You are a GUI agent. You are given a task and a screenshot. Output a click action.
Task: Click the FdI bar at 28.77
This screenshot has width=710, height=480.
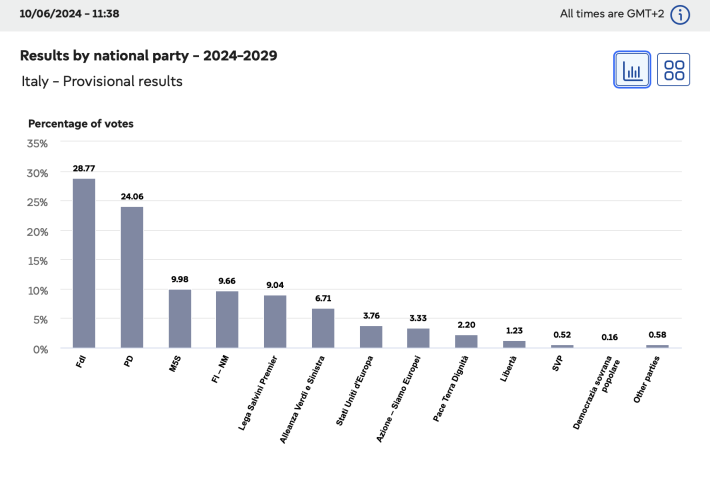(84, 263)
